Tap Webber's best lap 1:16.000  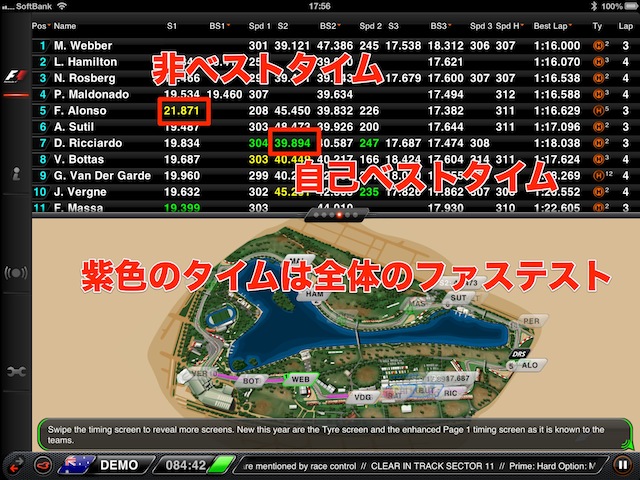[557, 45]
